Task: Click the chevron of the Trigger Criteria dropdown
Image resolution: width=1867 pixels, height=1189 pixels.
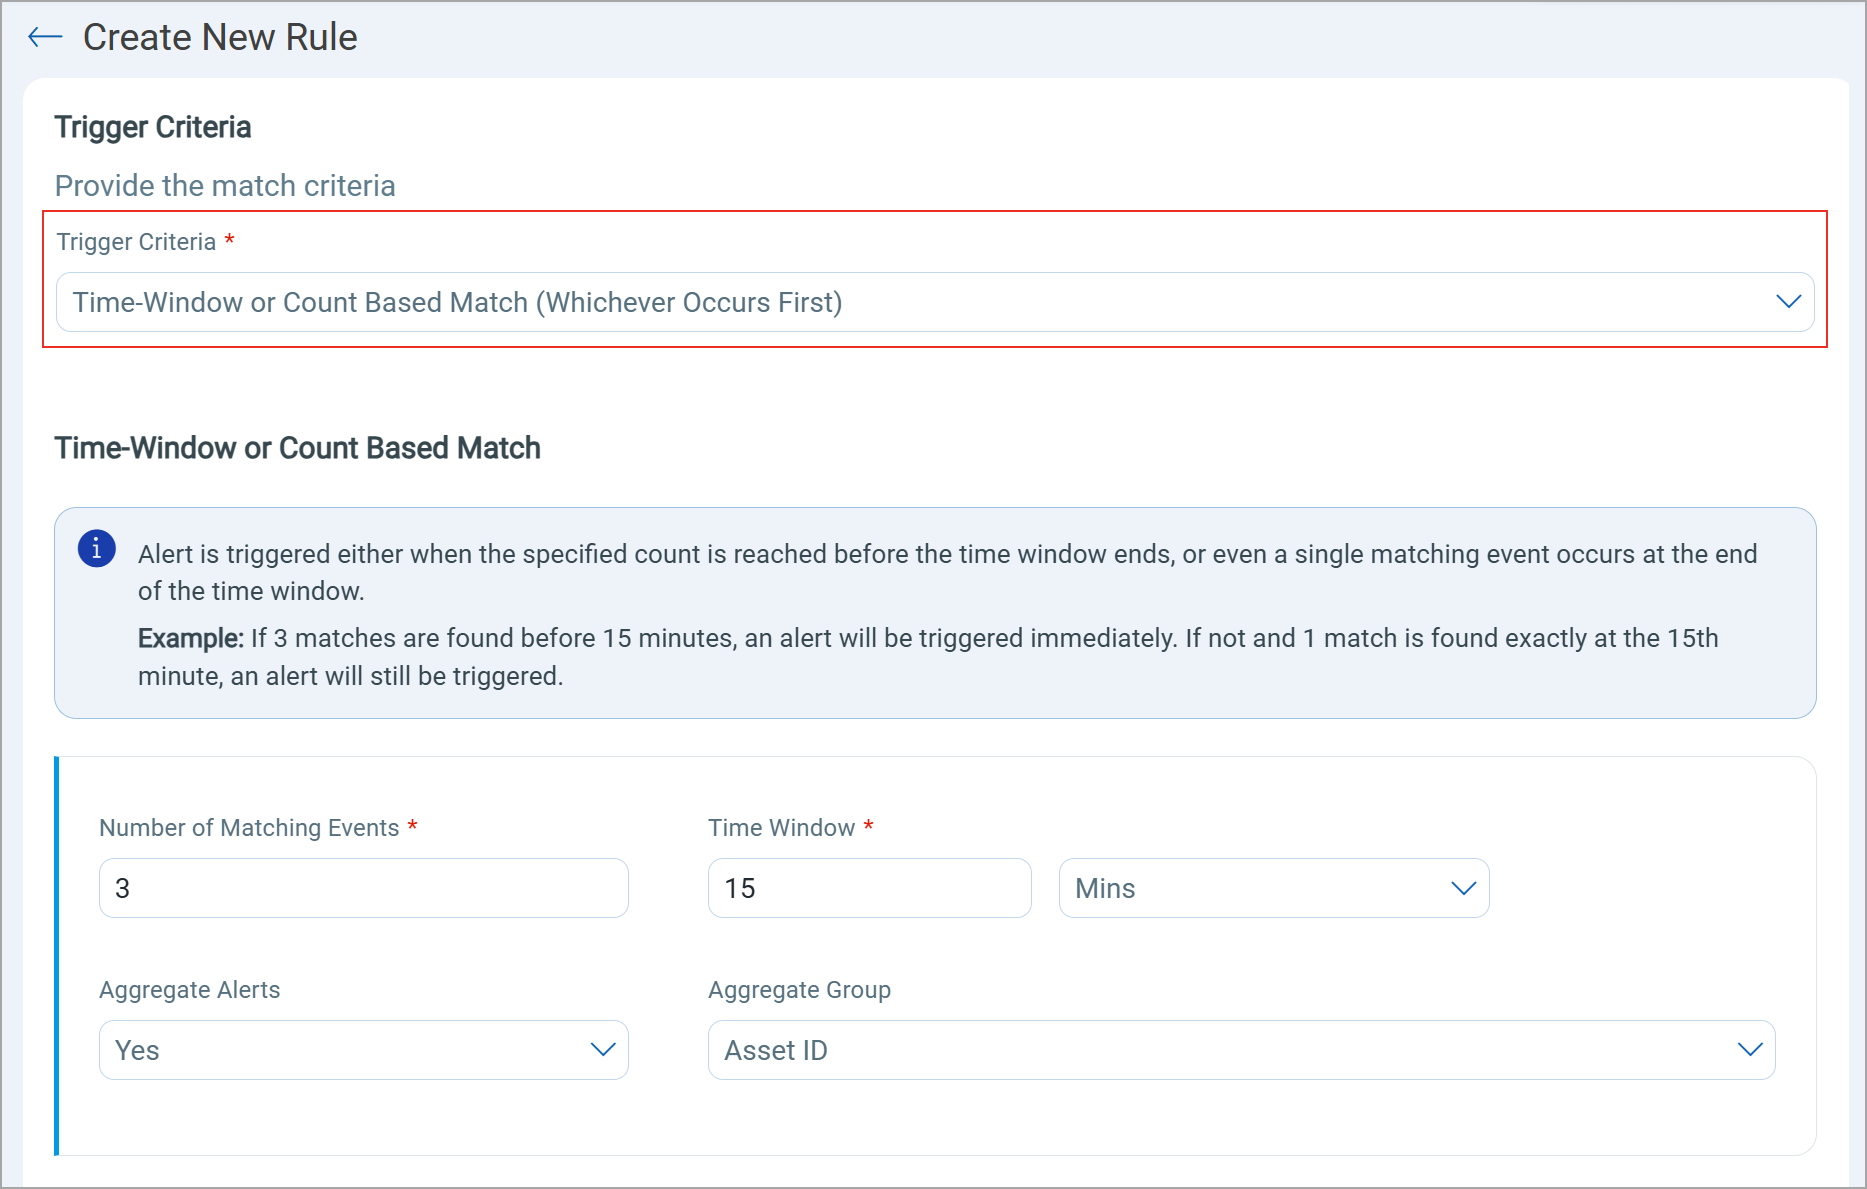Action: 1788,302
